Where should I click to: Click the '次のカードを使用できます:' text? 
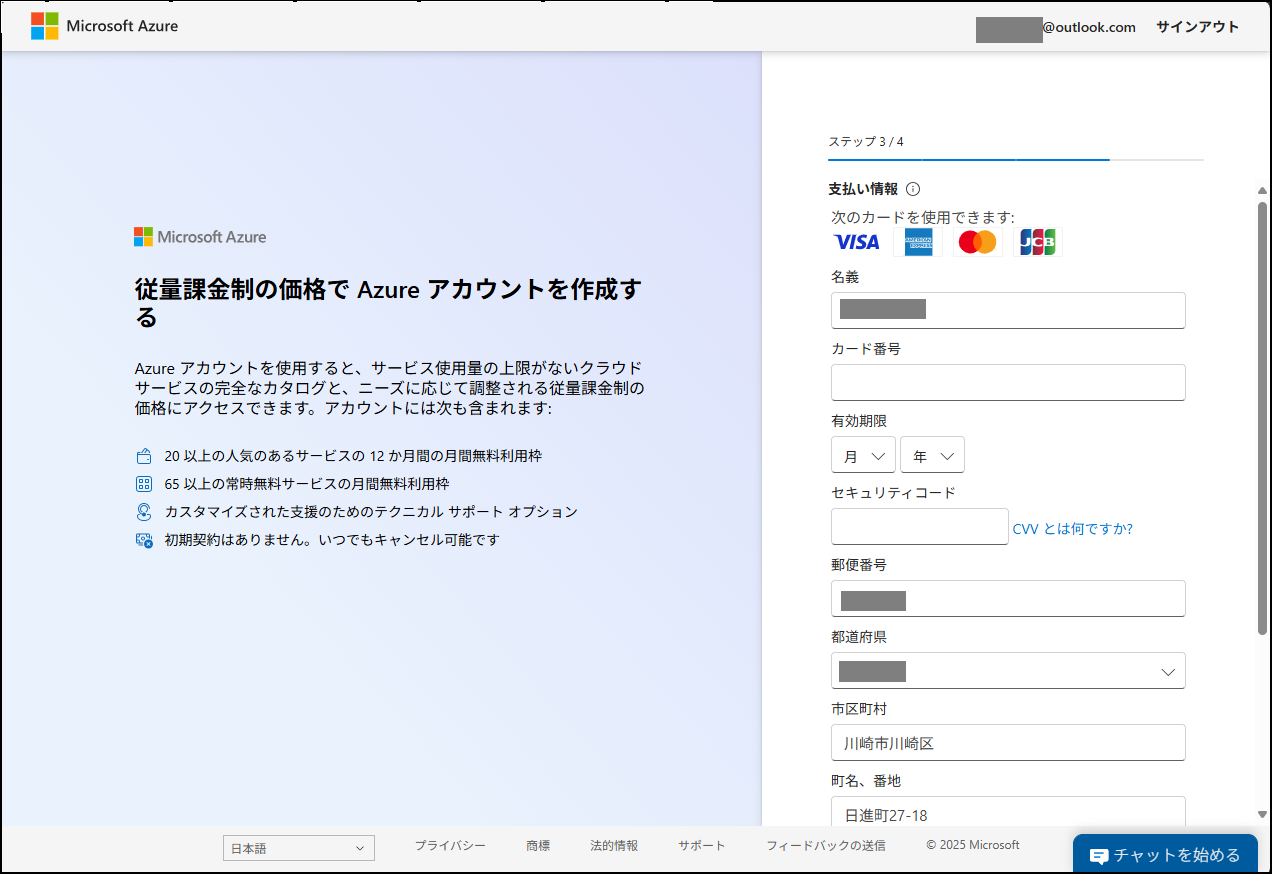[923, 217]
